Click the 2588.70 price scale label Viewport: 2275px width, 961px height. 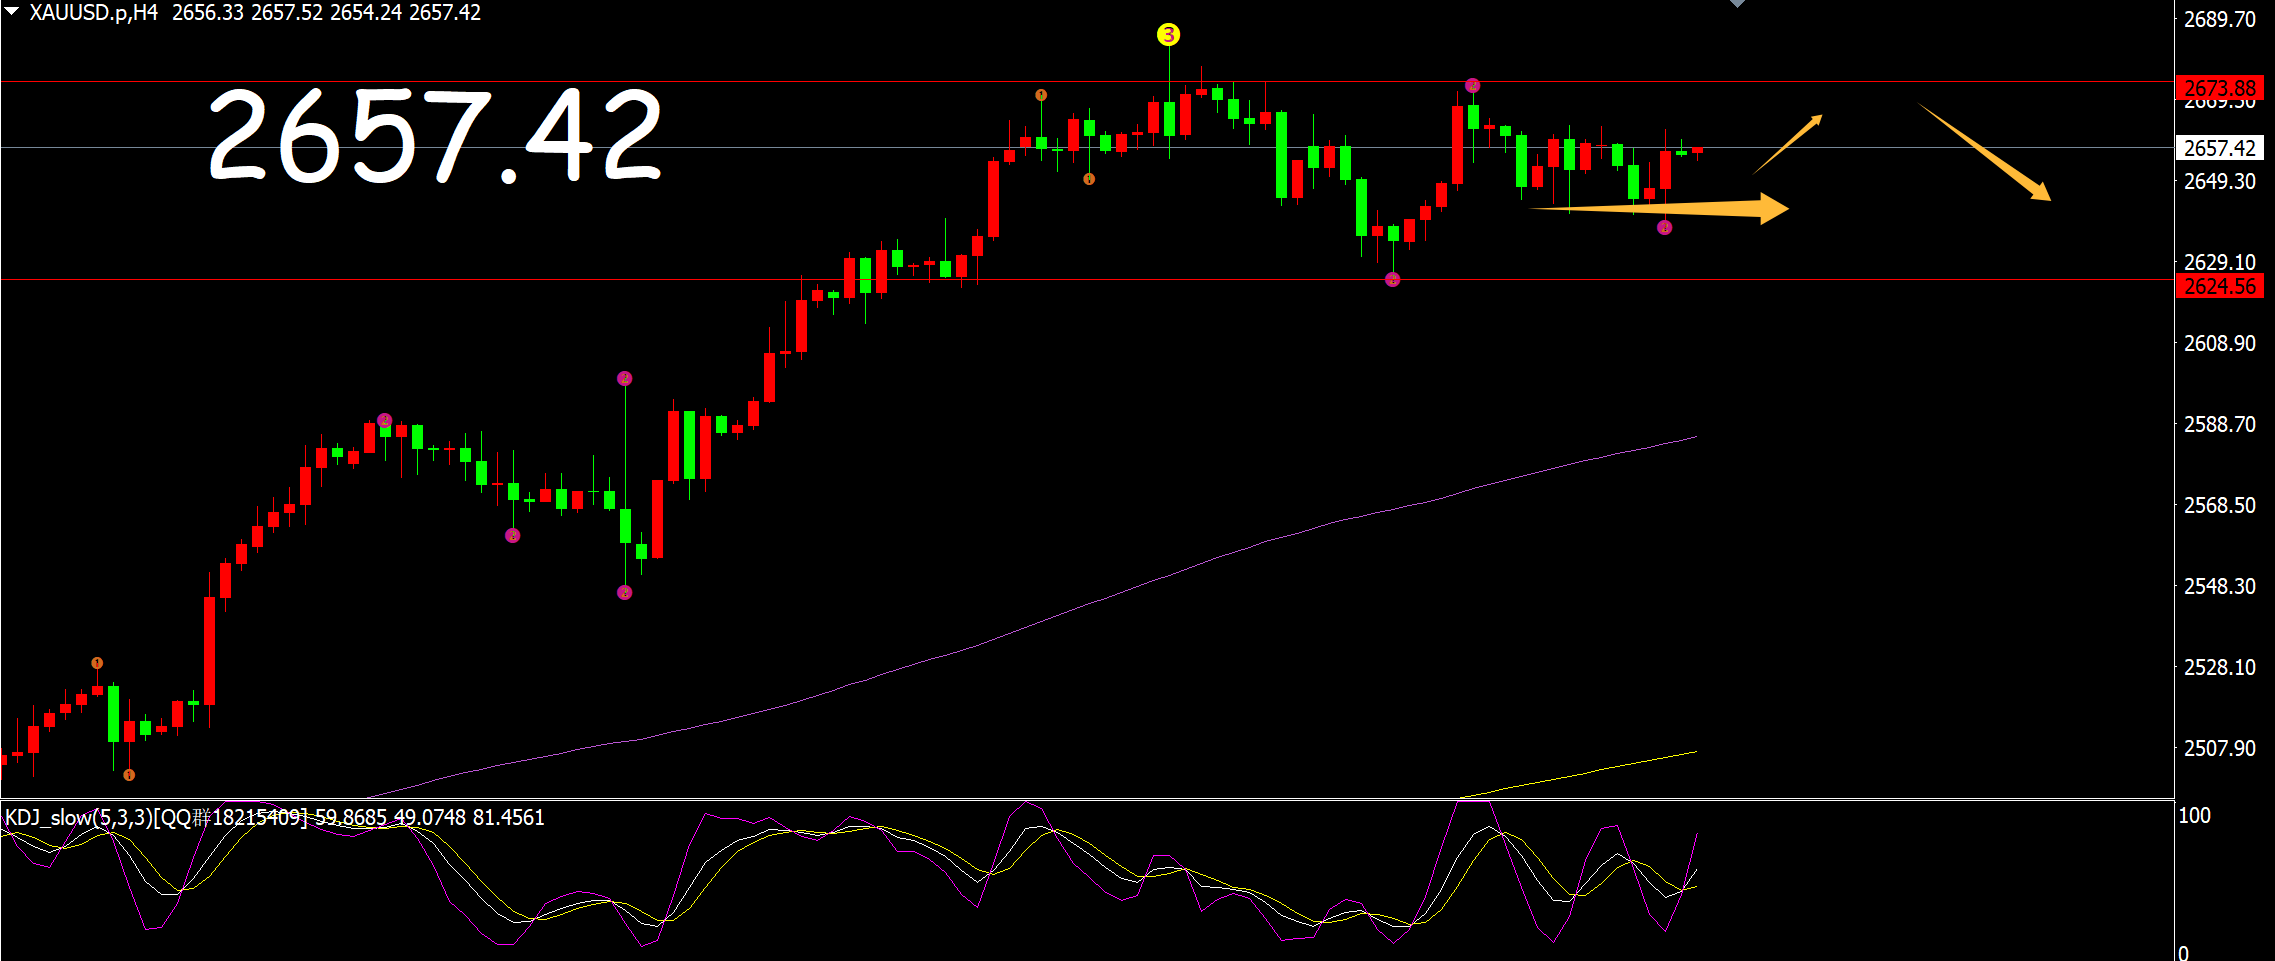click(x=2219, y=424)
